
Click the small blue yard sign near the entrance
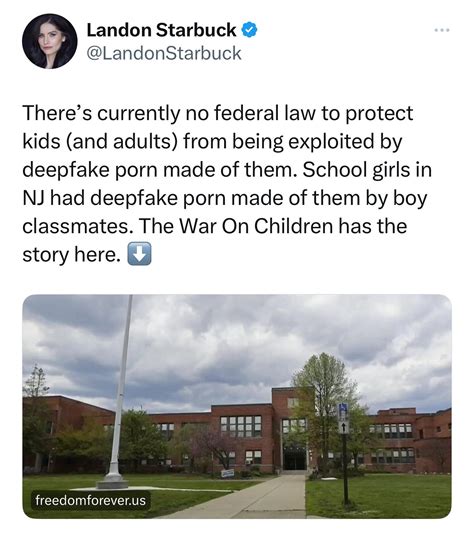point(227,473)
